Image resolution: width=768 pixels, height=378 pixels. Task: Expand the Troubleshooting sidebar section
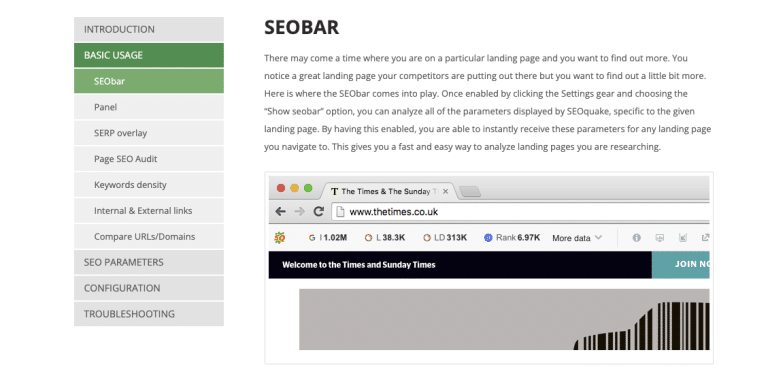(x=149, y=314)
